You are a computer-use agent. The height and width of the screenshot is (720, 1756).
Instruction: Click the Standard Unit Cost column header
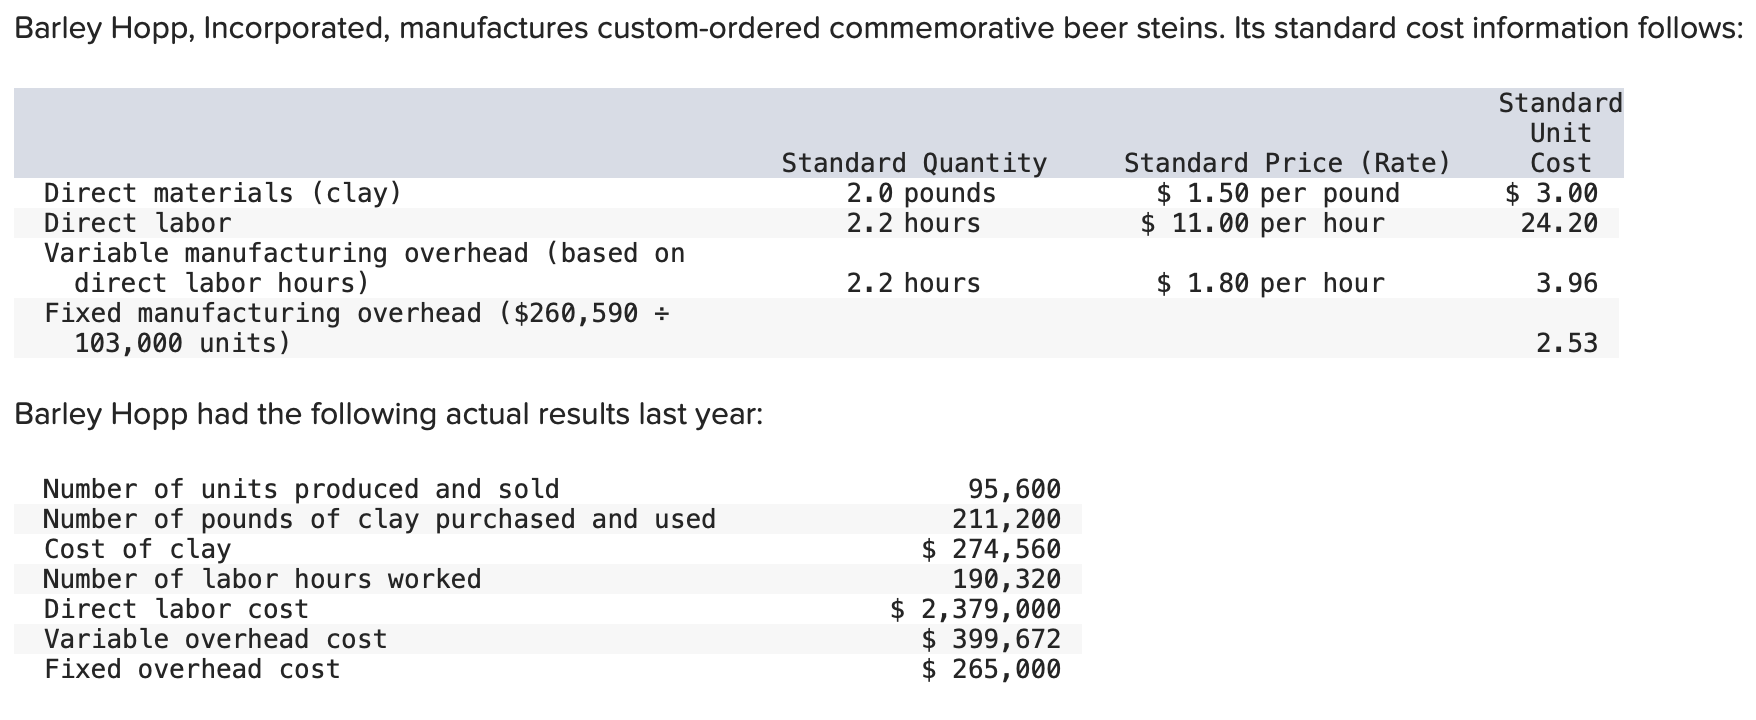point(1560,133)
